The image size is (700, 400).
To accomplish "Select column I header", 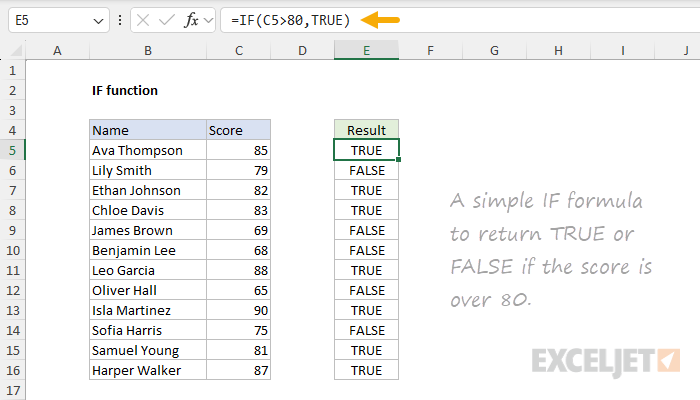I will coord(622,50).
